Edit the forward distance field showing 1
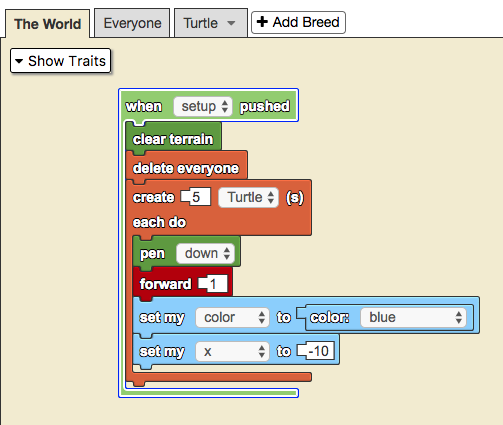Screen dimensions: 503x425 (x=213, y=284)
